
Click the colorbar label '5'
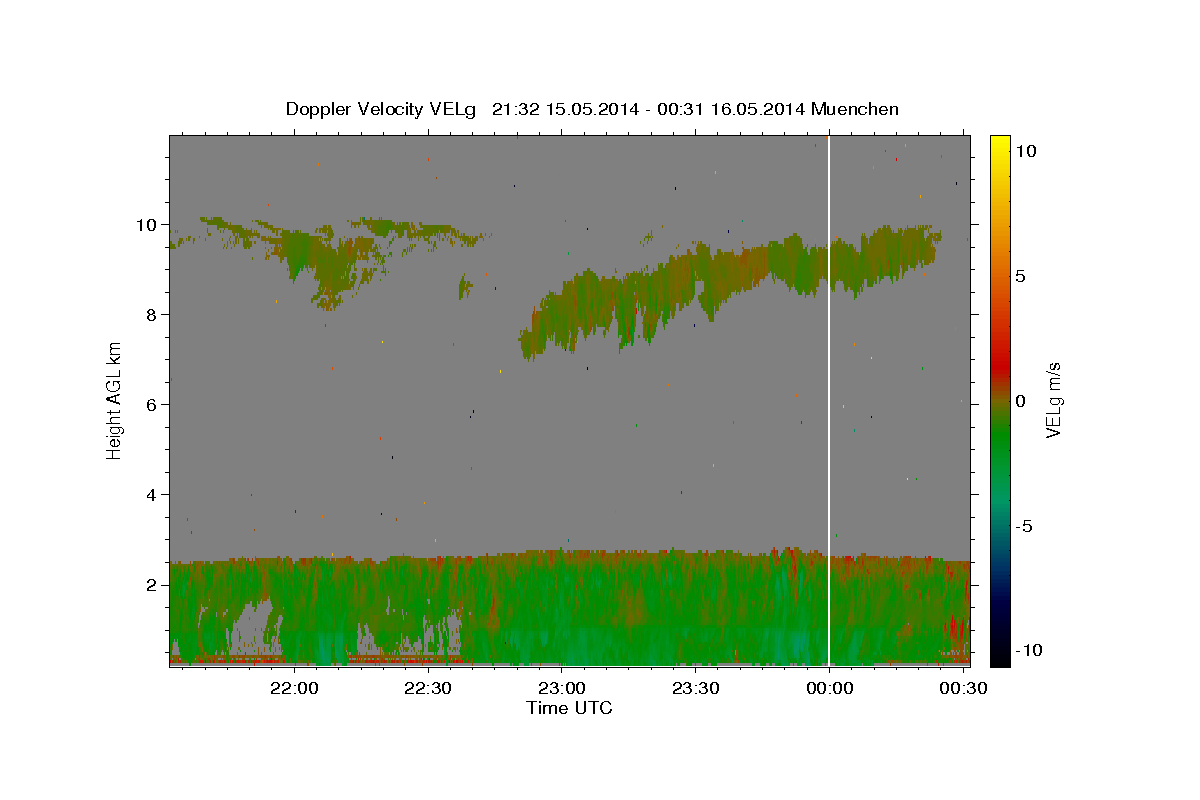pyautogui.click(x=1020, y=276)
